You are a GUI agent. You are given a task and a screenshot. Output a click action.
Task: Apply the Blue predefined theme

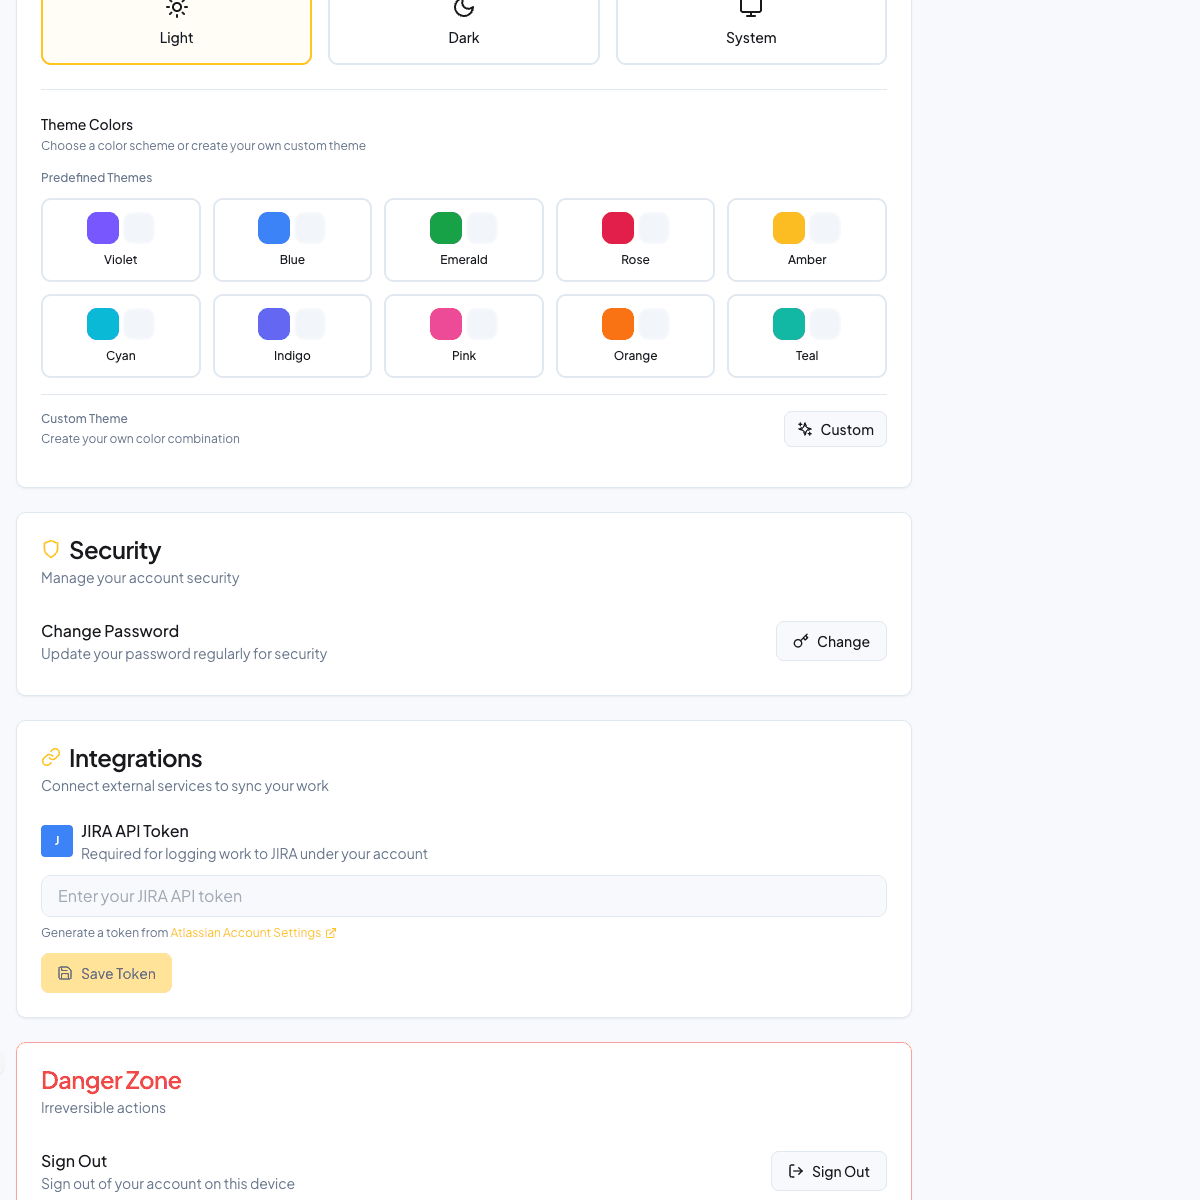292,240
